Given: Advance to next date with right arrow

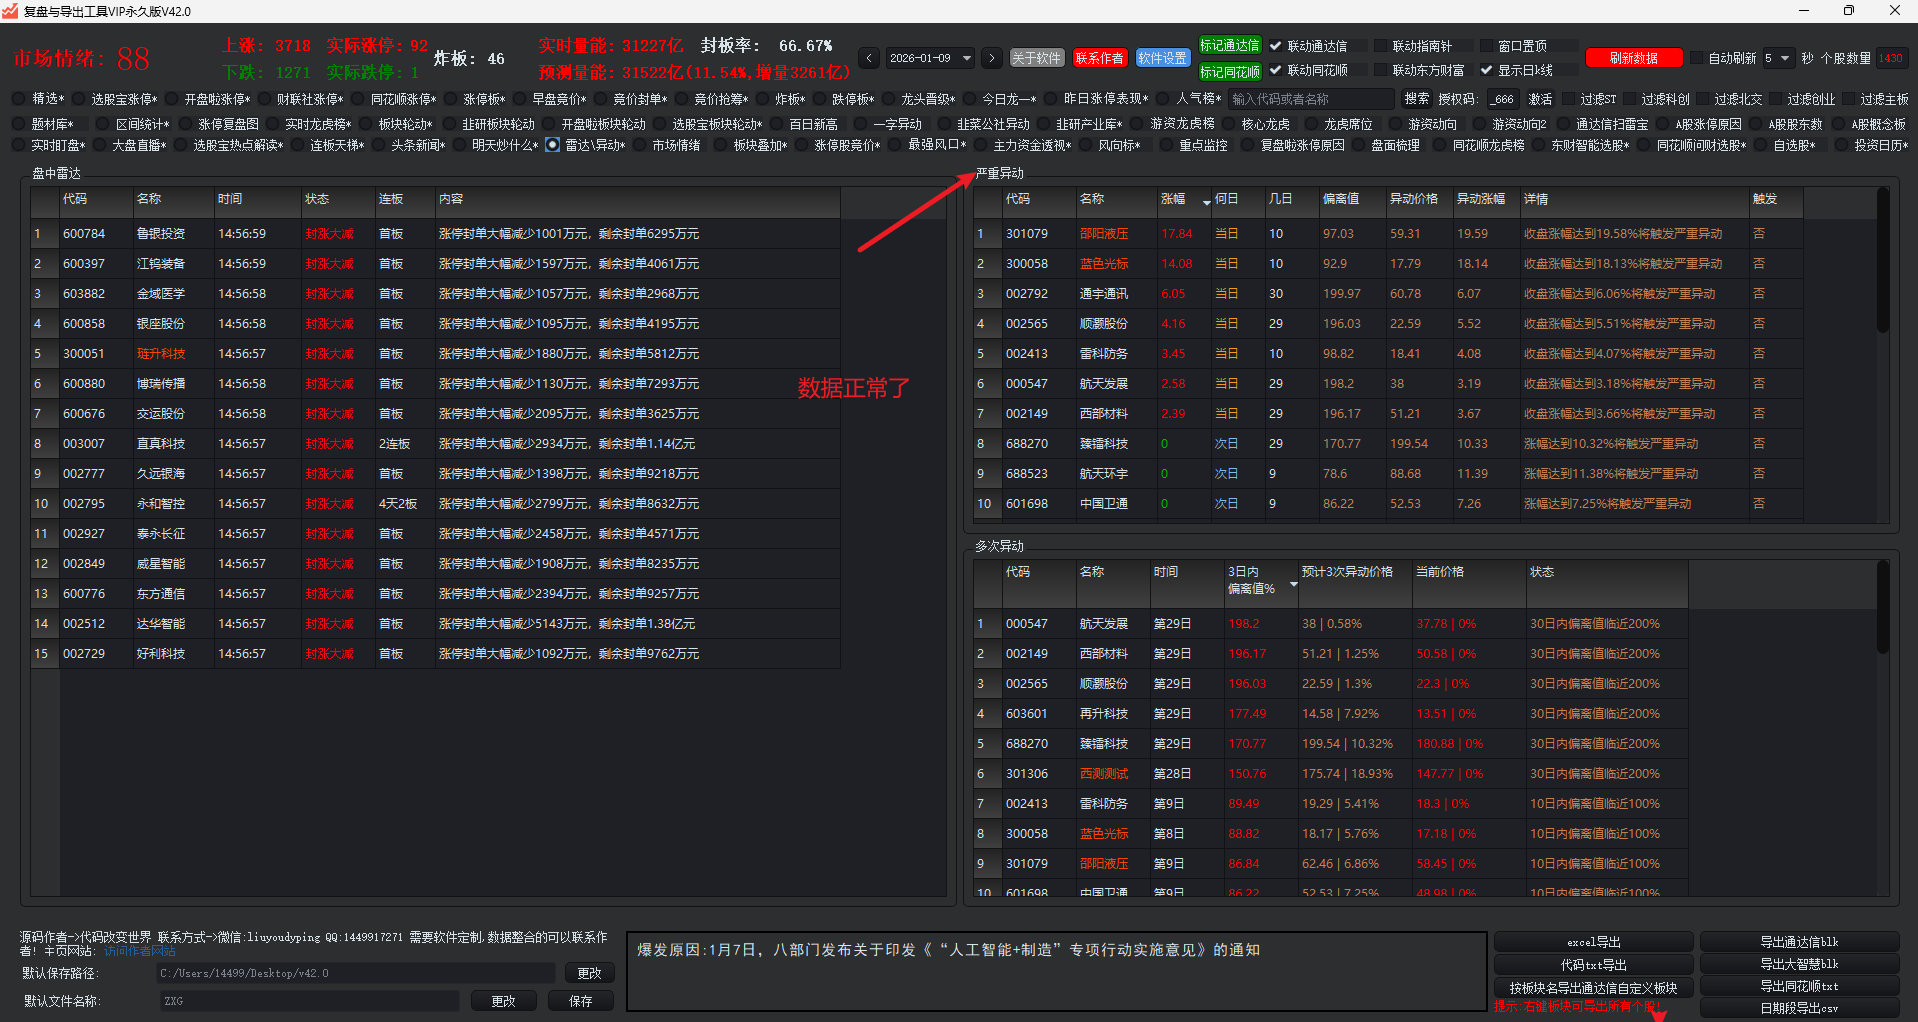Looking at the screenshot, I should pos(991,58).
